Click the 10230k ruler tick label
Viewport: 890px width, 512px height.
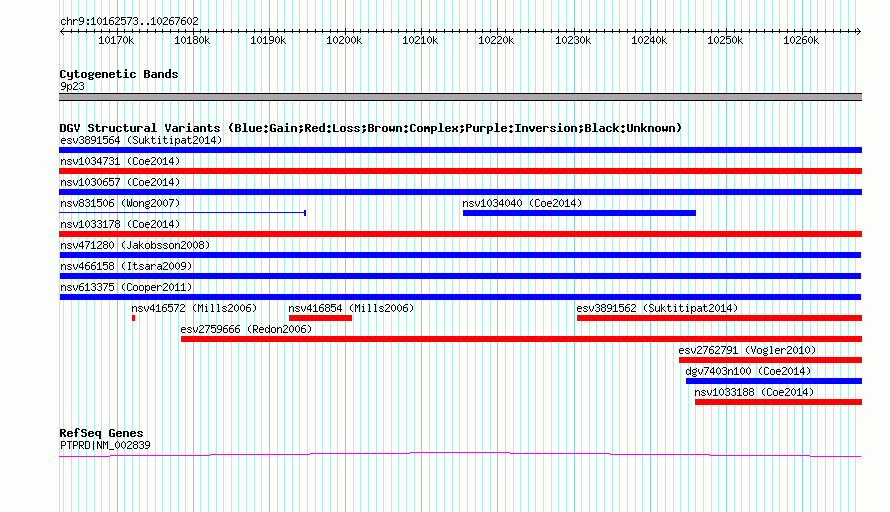[x=573, y=40]
